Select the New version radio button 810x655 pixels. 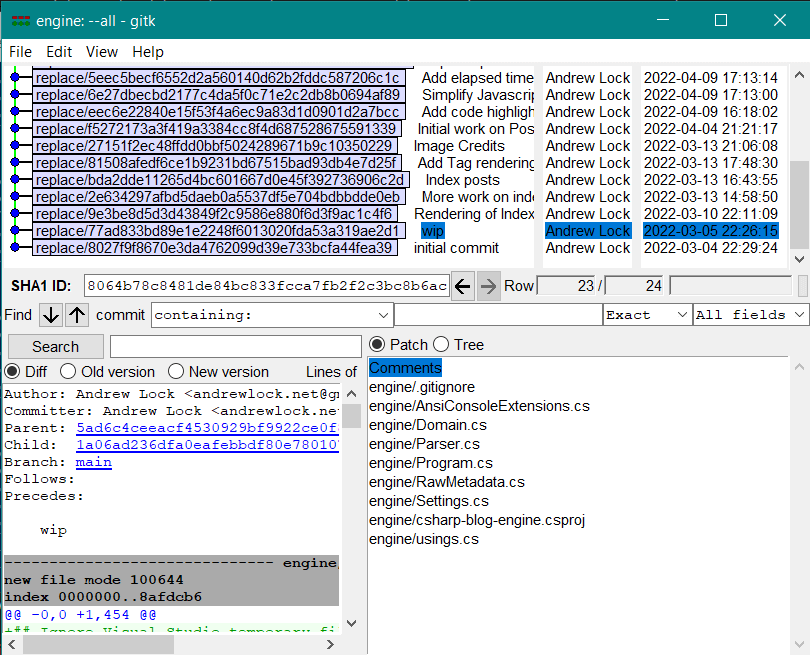click(x=176, y=371)
